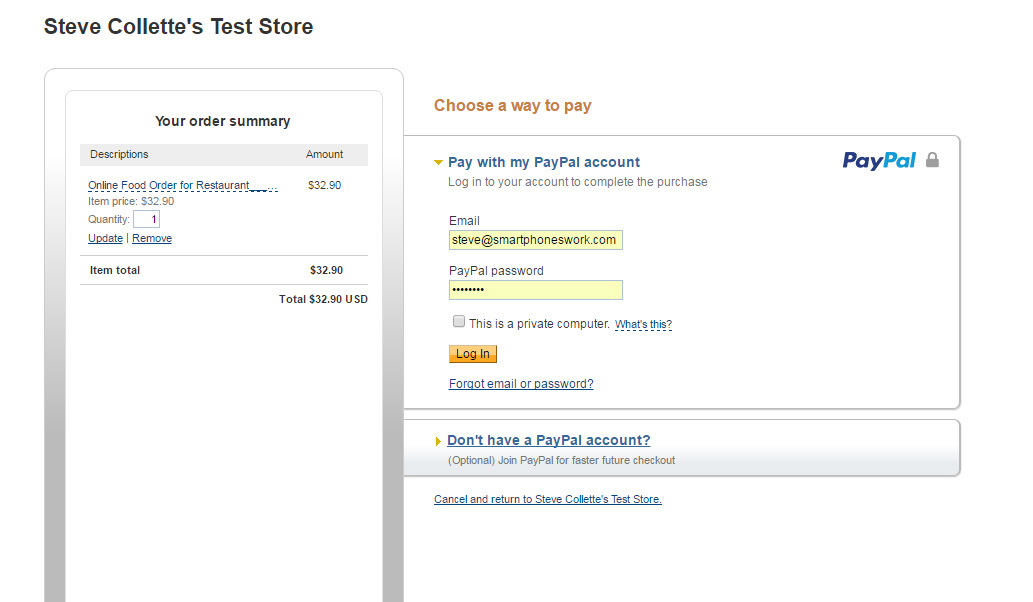Open Online Food Order for Restaurant link
This screenshot has width=1033, height=602.
pyautogui.click(x=183, y=186)
